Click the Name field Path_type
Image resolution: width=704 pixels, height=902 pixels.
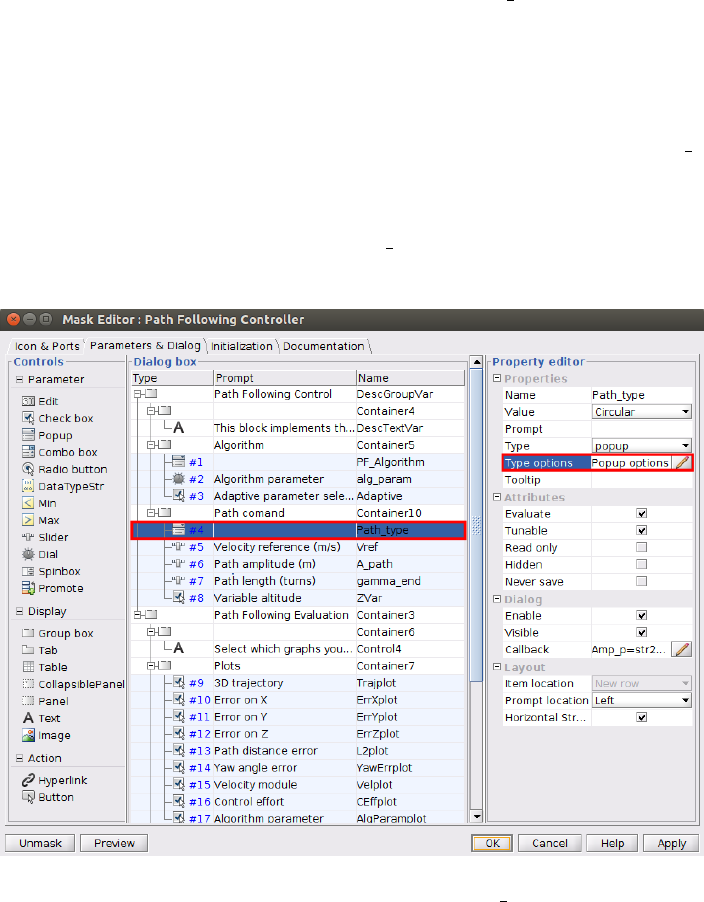click(641, 395)
